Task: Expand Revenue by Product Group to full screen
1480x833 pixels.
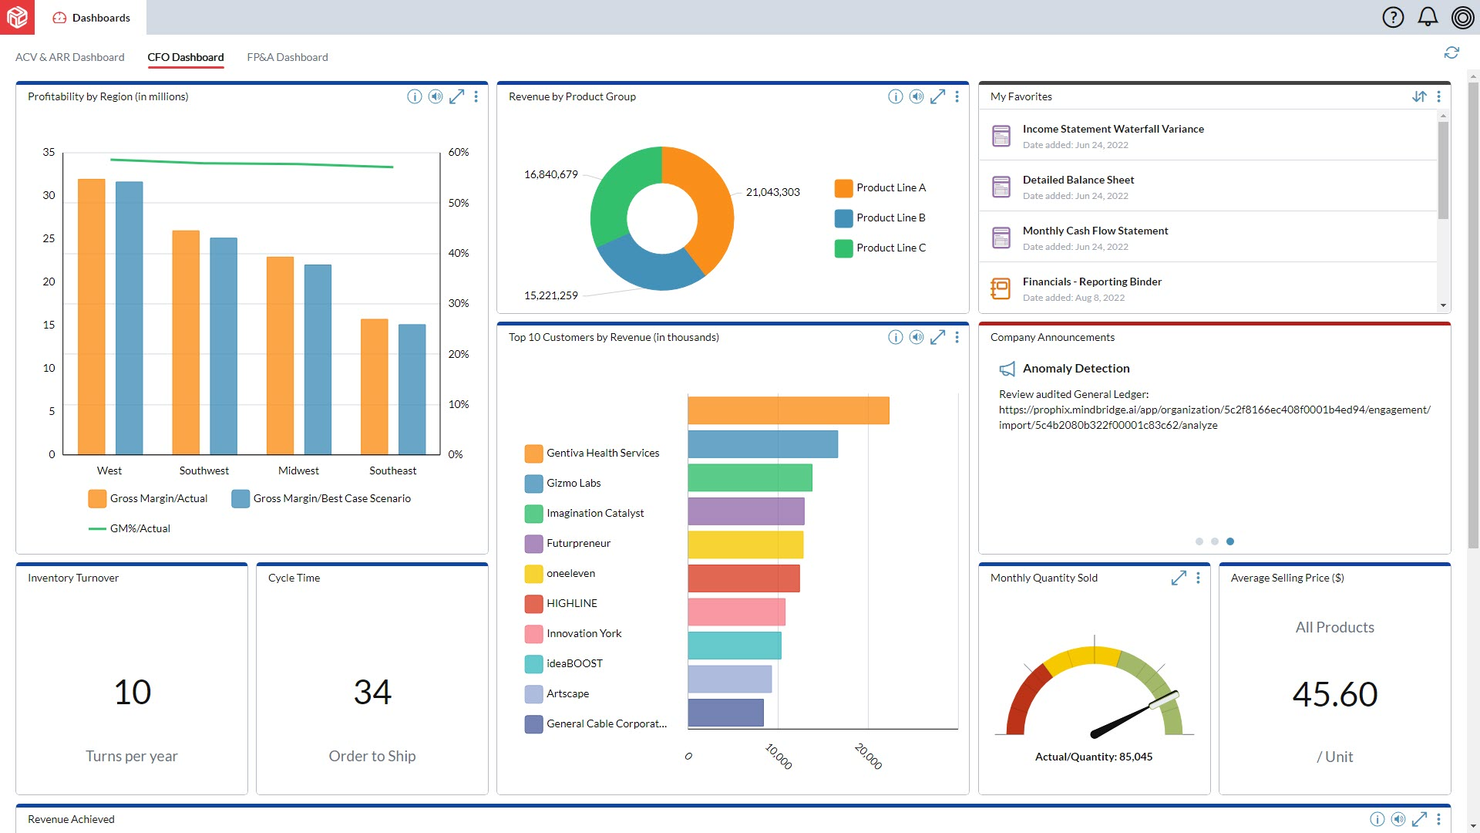Action: coord(937,96)
